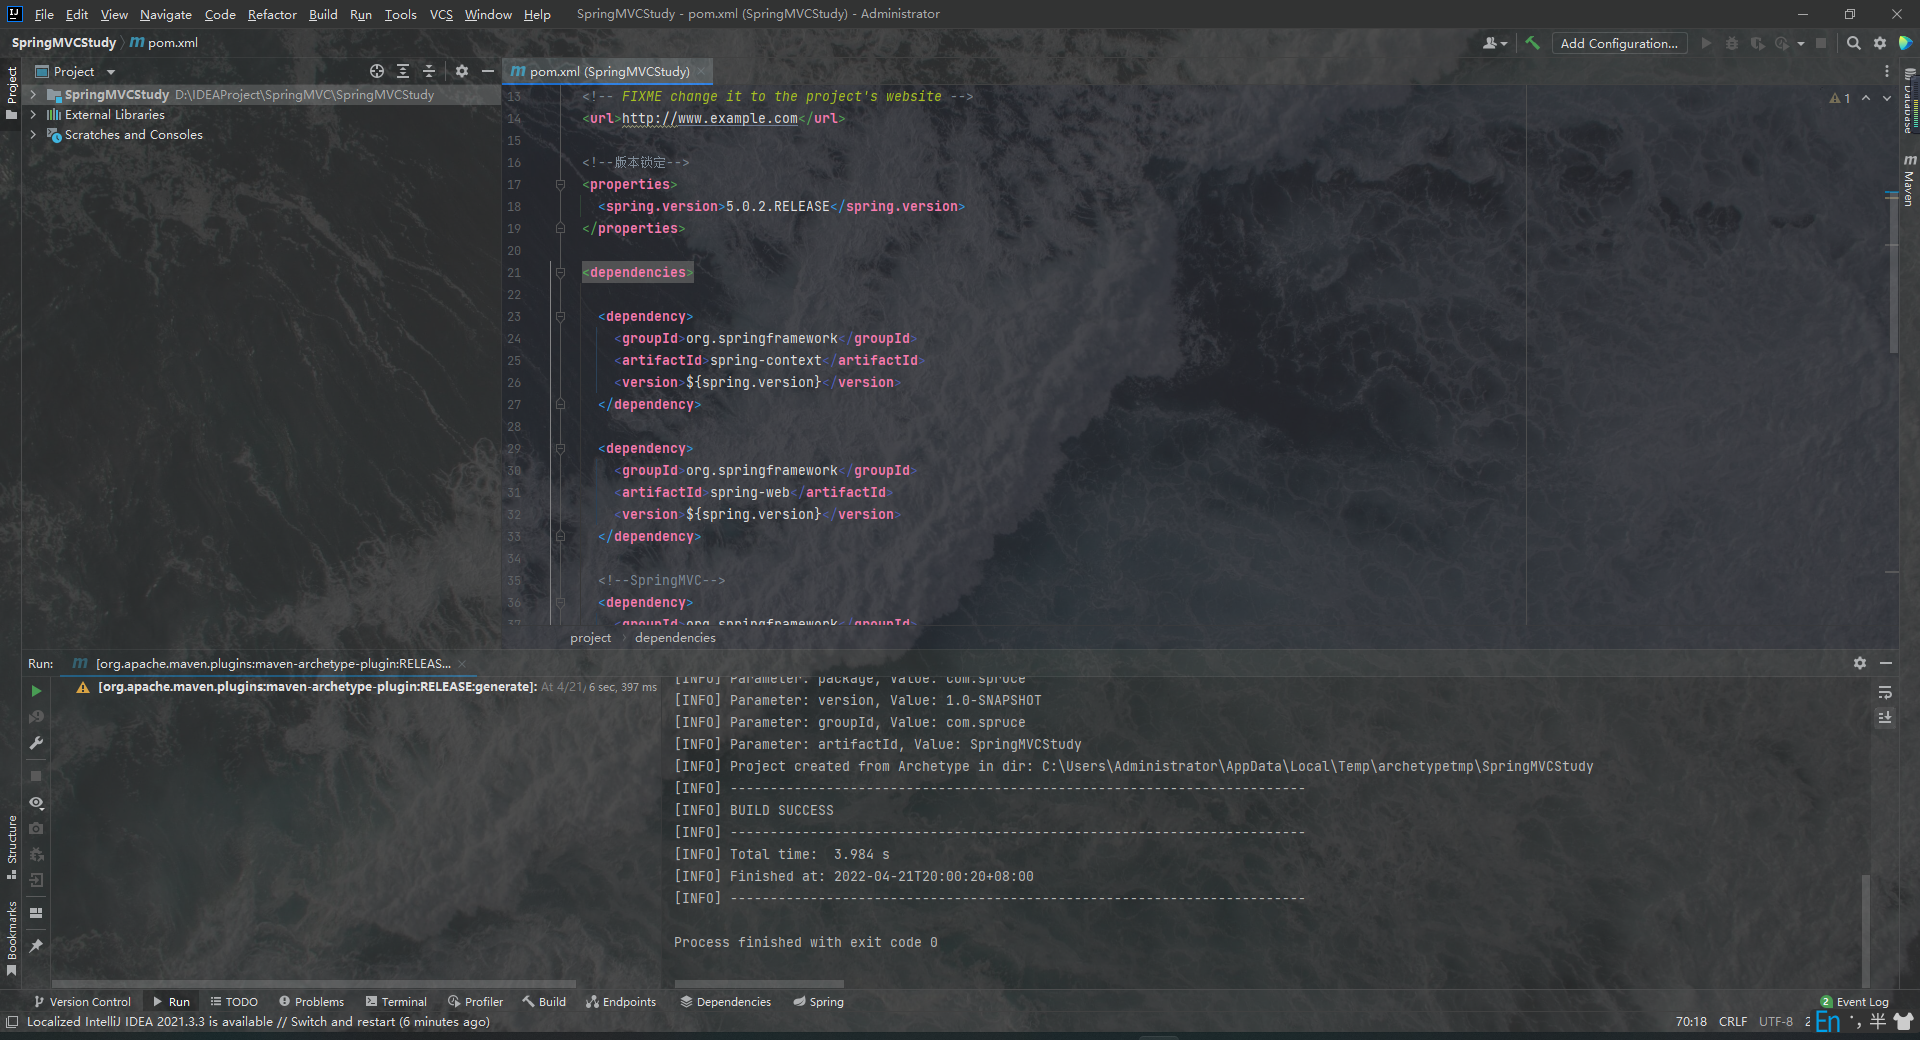This screenshot has height=1040, width=1920.
Task: Click the camera dump threads icon
Action: [x=36, y=828]
